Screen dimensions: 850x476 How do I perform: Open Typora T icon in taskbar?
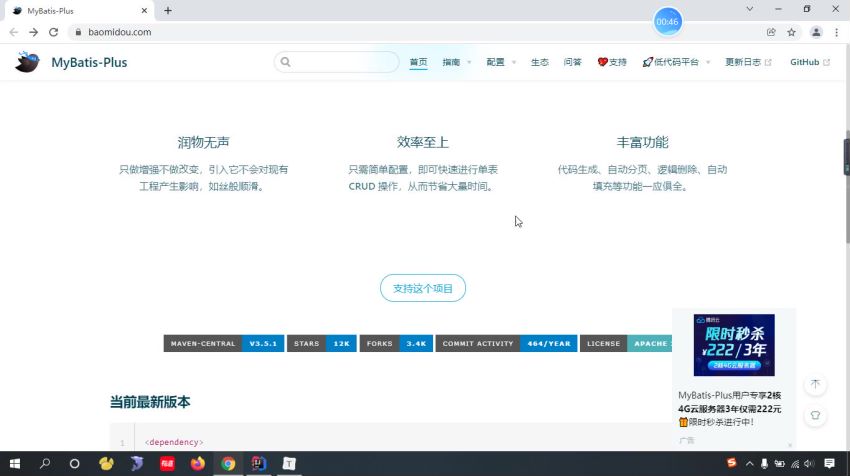(x=289, y=464)
